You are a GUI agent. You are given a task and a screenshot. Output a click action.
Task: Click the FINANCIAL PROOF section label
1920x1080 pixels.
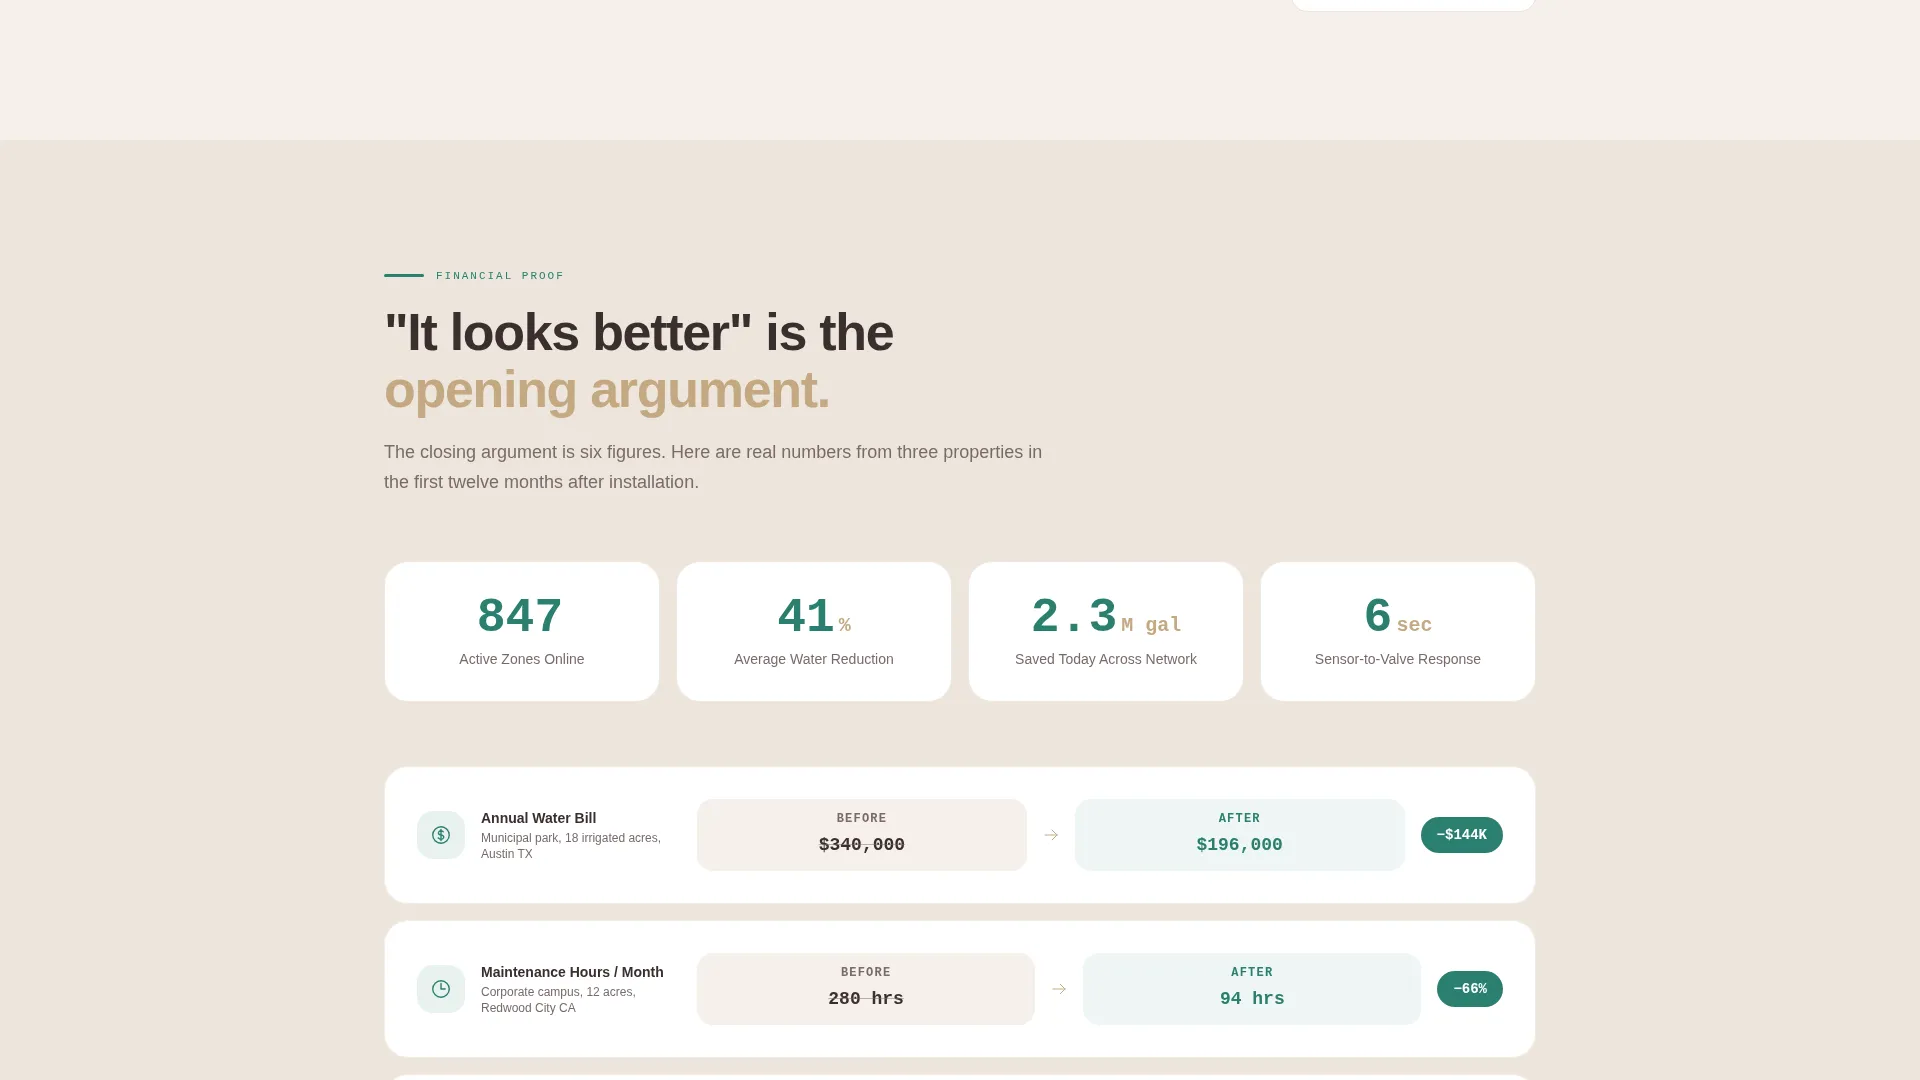[x=500, y=276]
